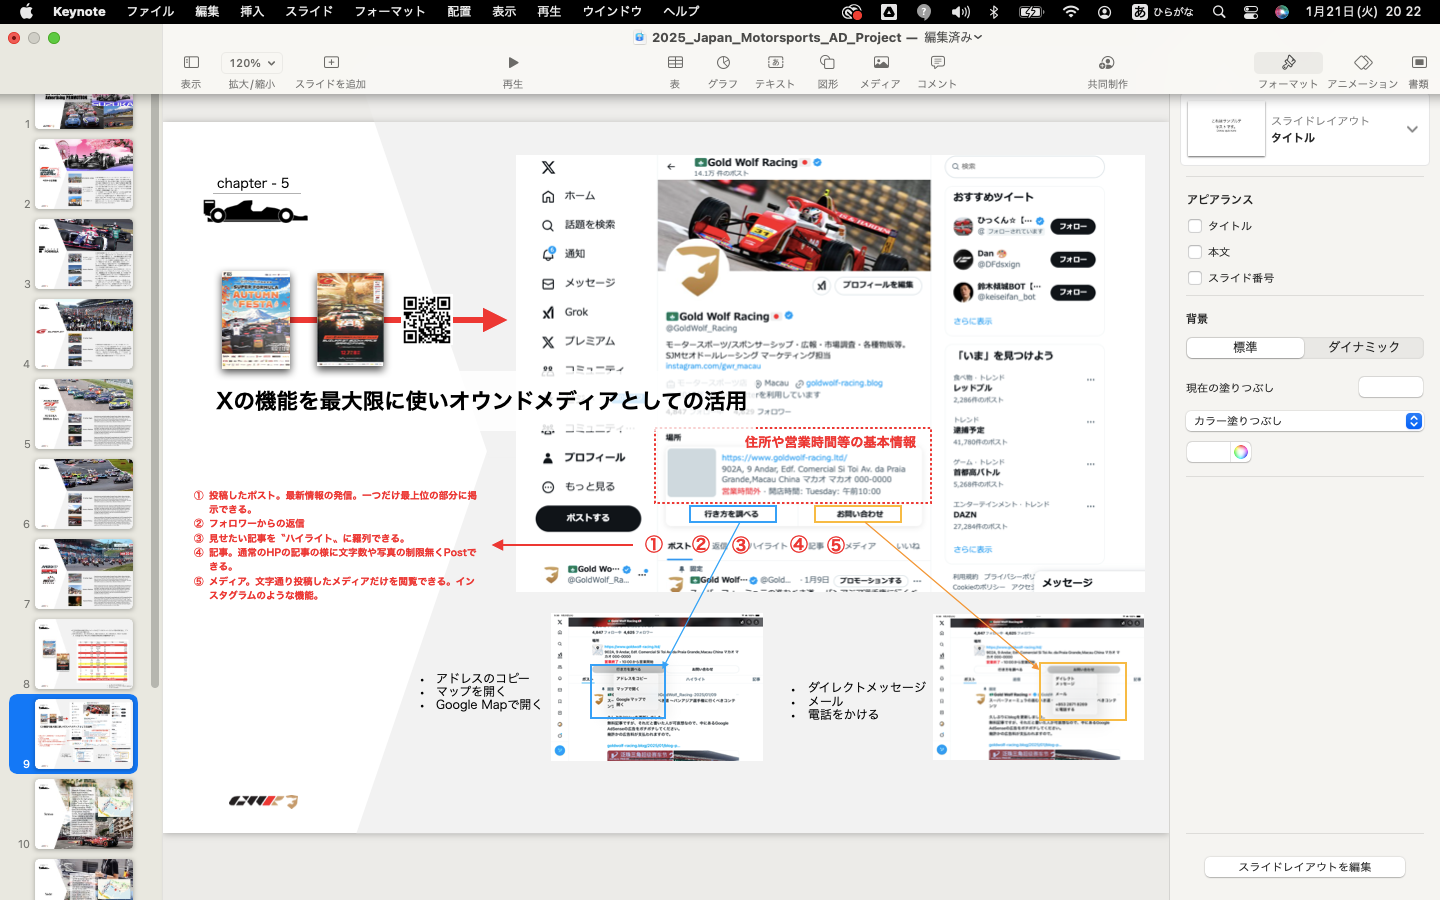Select slide 6 thumbnail in navigator
This screenshot has height=900, width=1440.
pyautogui.click(x=84, y=494)
